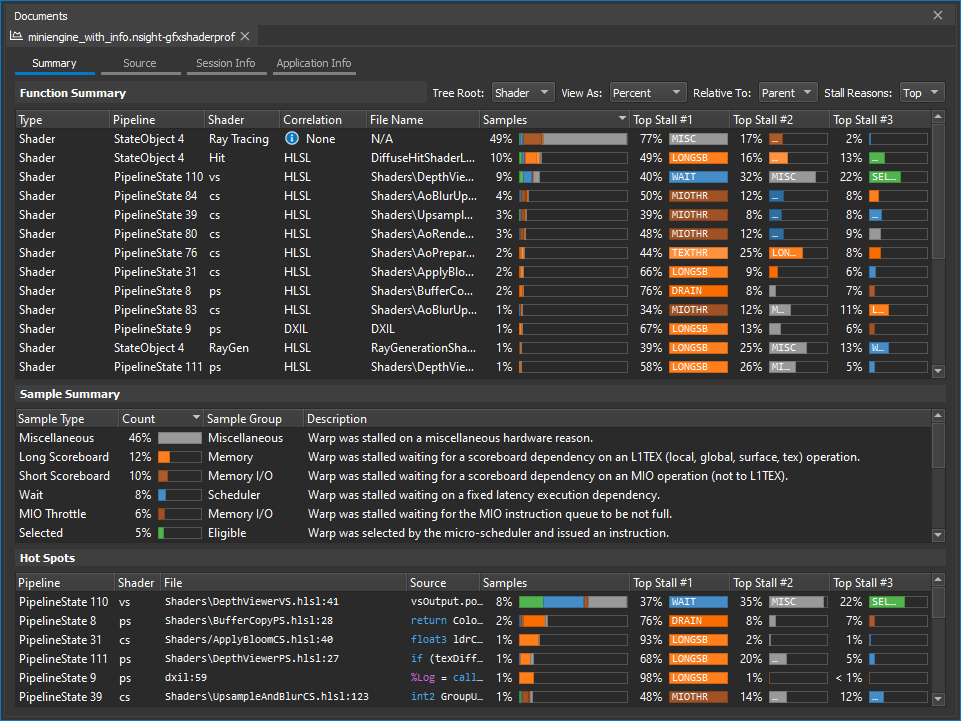This screenshot has width=961, height=721.
Task: Expand the View As Percent dropdown
Action: (x=648, y=93)
